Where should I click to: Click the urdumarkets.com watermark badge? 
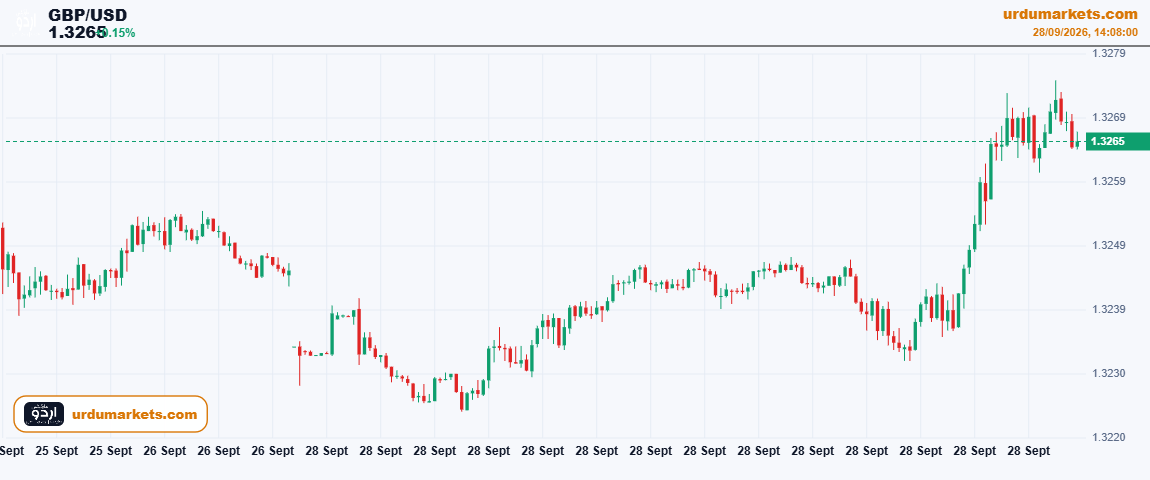click(111, 414)
